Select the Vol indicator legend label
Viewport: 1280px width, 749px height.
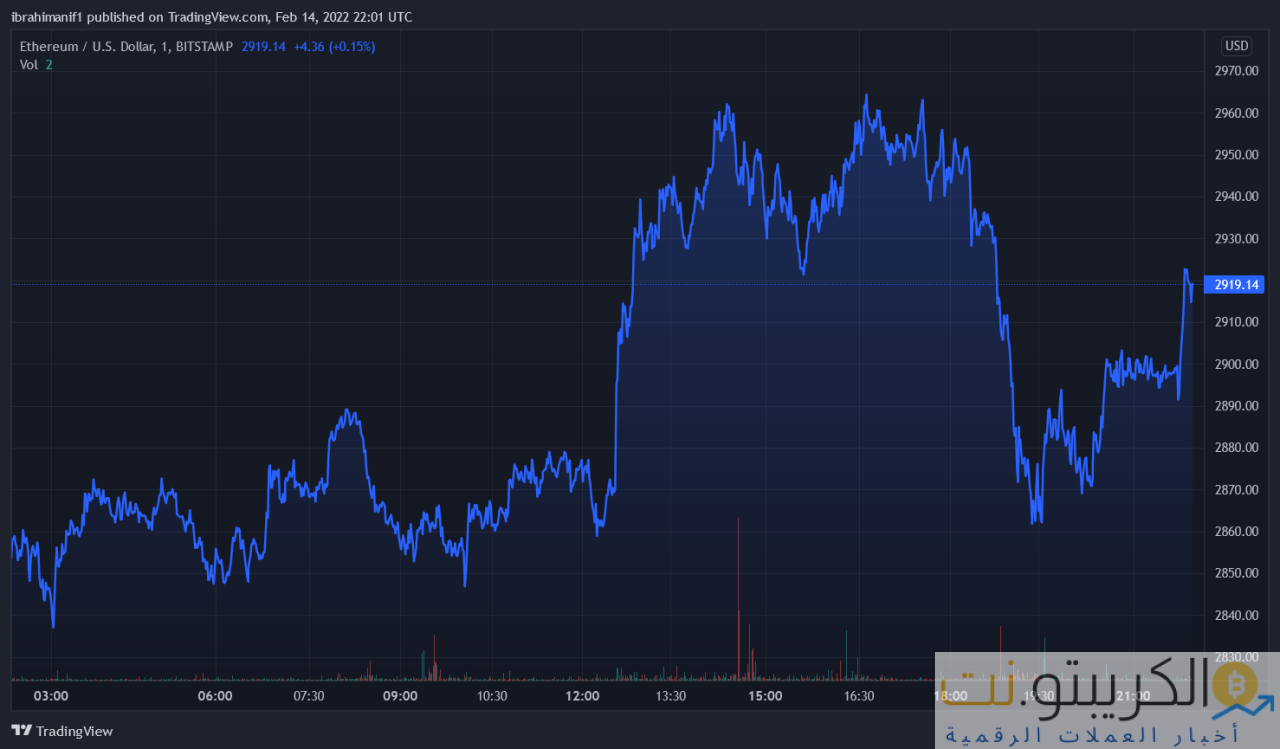click(28, 64)
